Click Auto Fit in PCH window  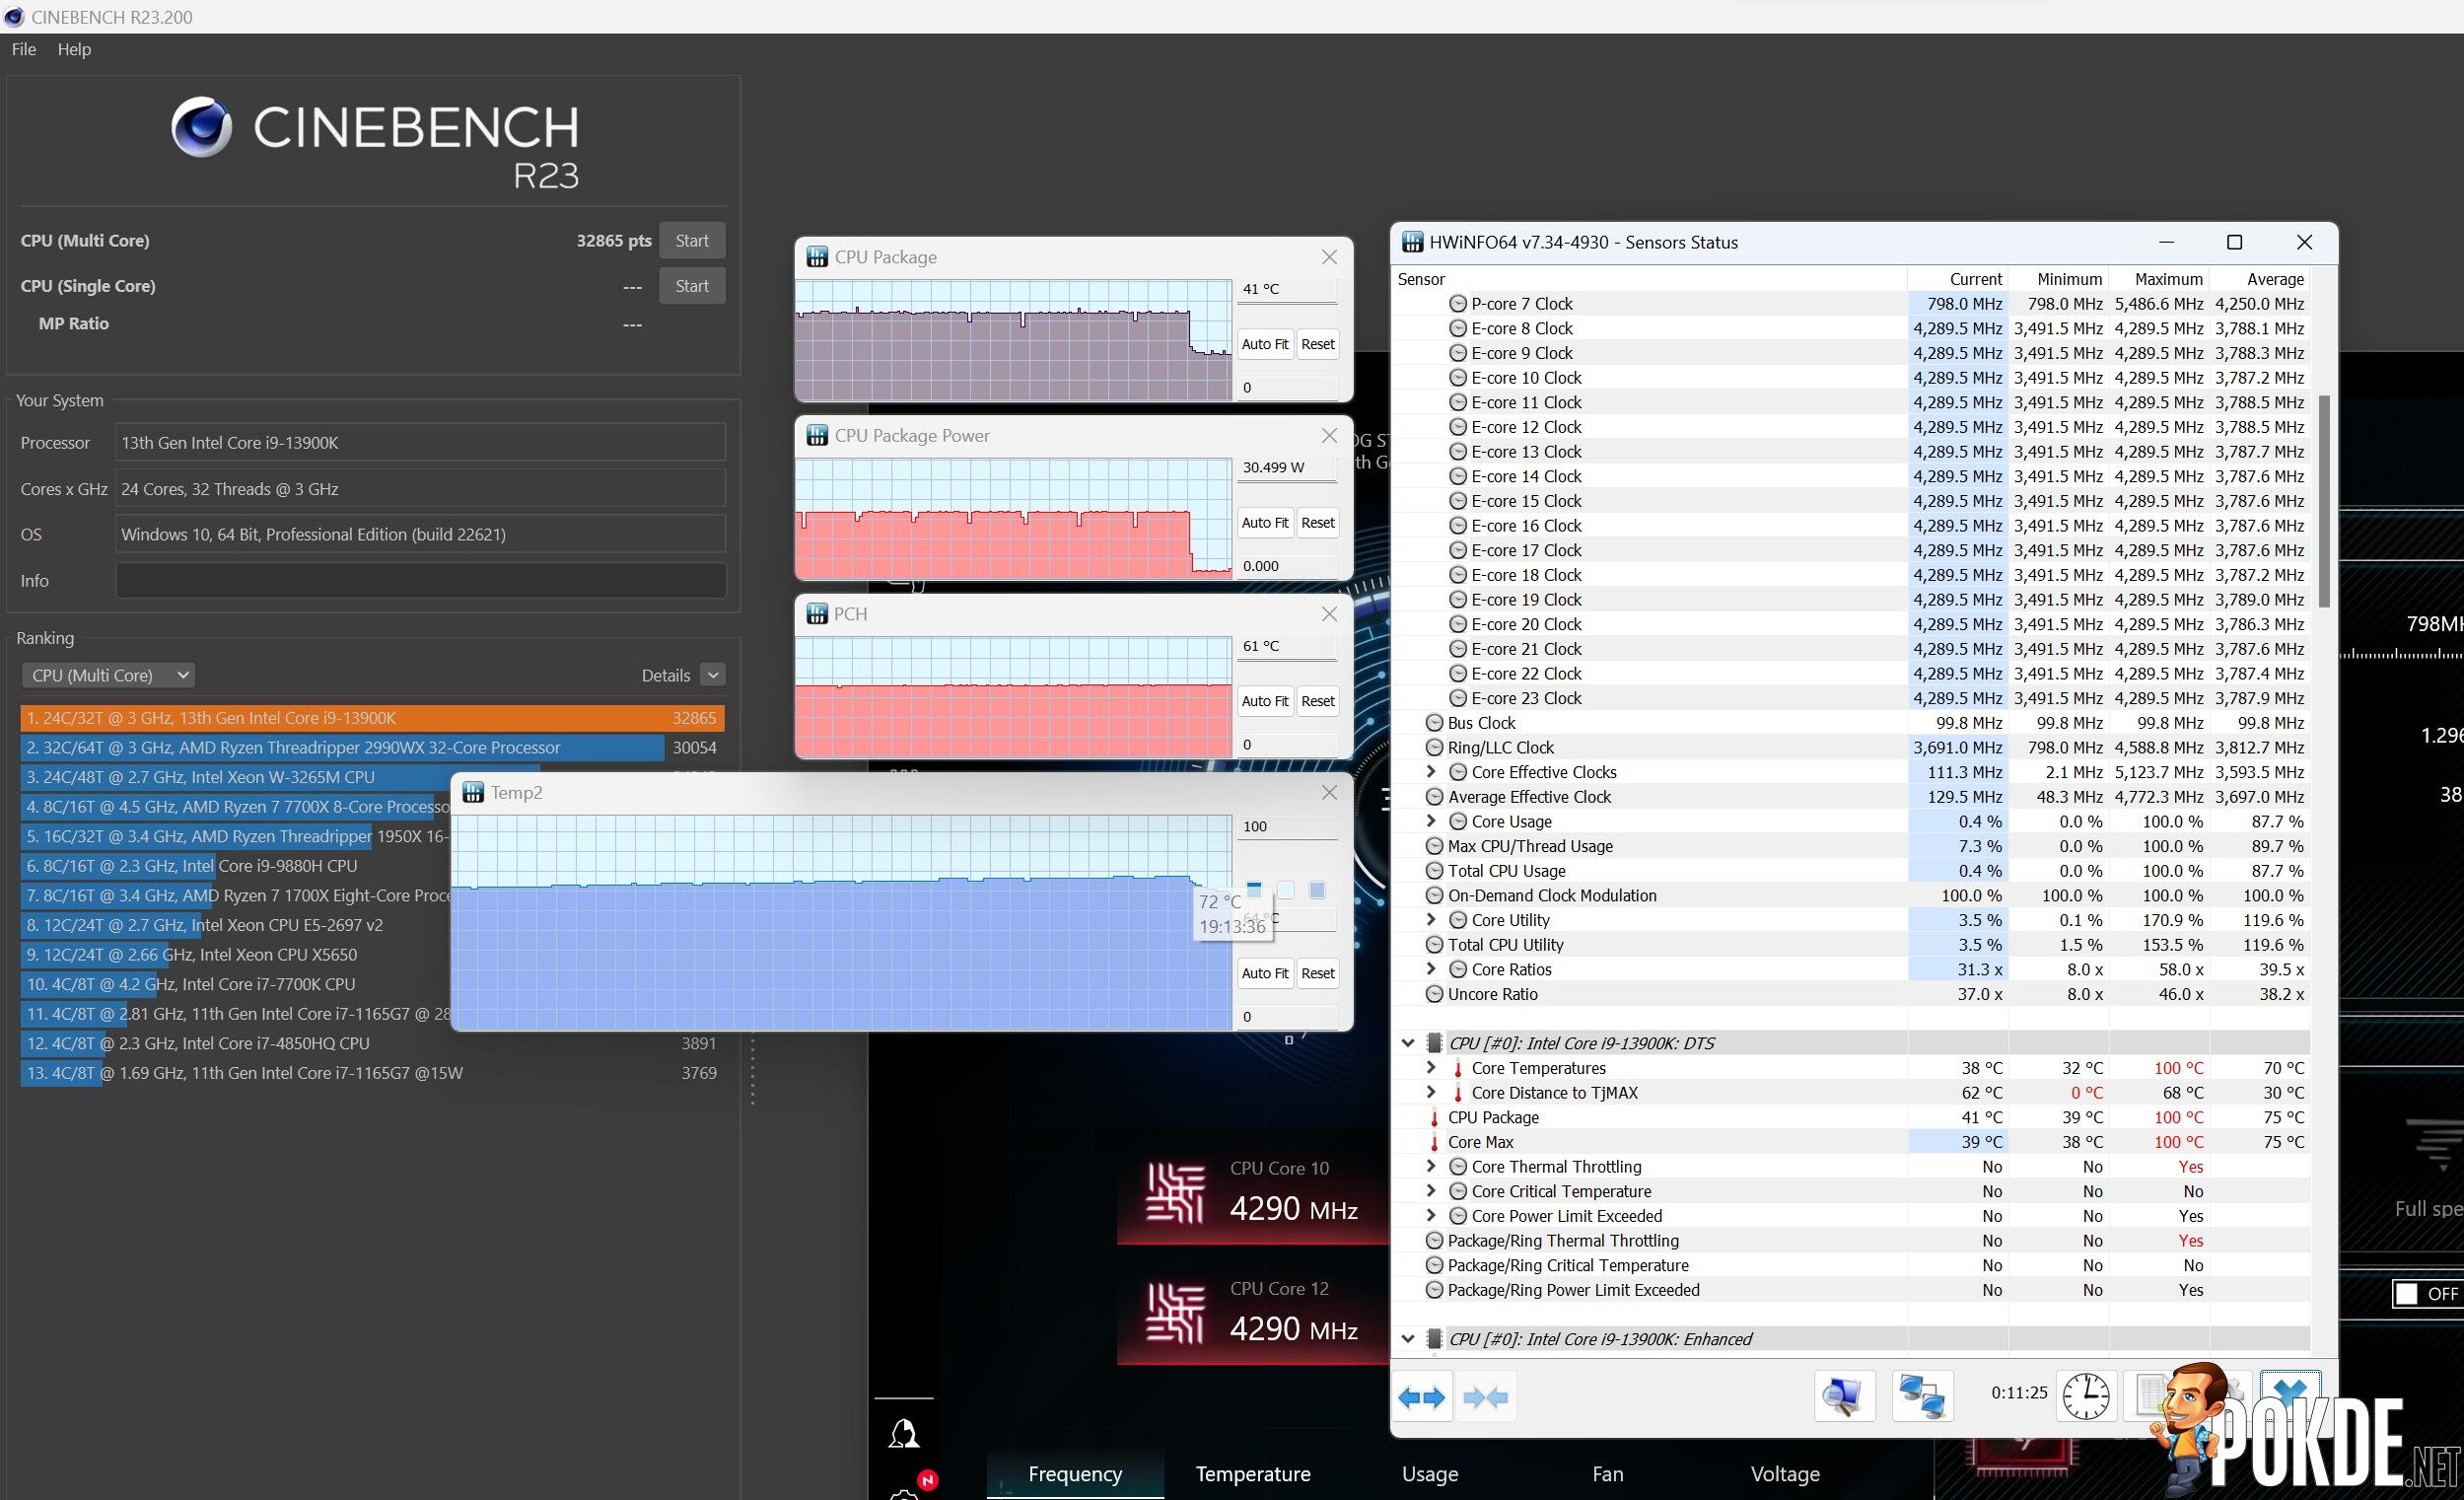point(1265,701)
